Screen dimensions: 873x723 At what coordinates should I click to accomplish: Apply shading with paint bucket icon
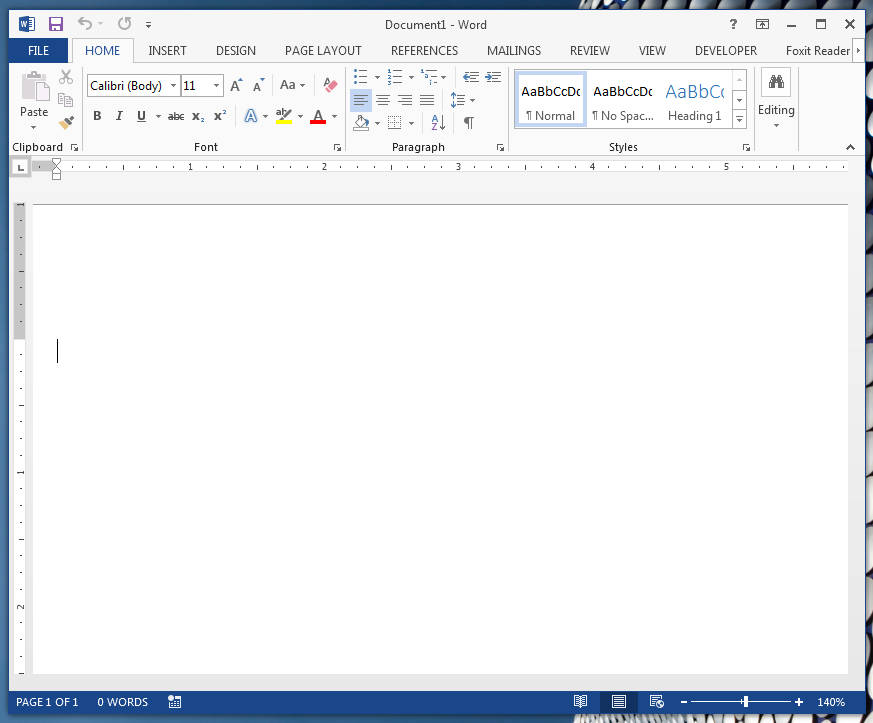coord(361,122)
